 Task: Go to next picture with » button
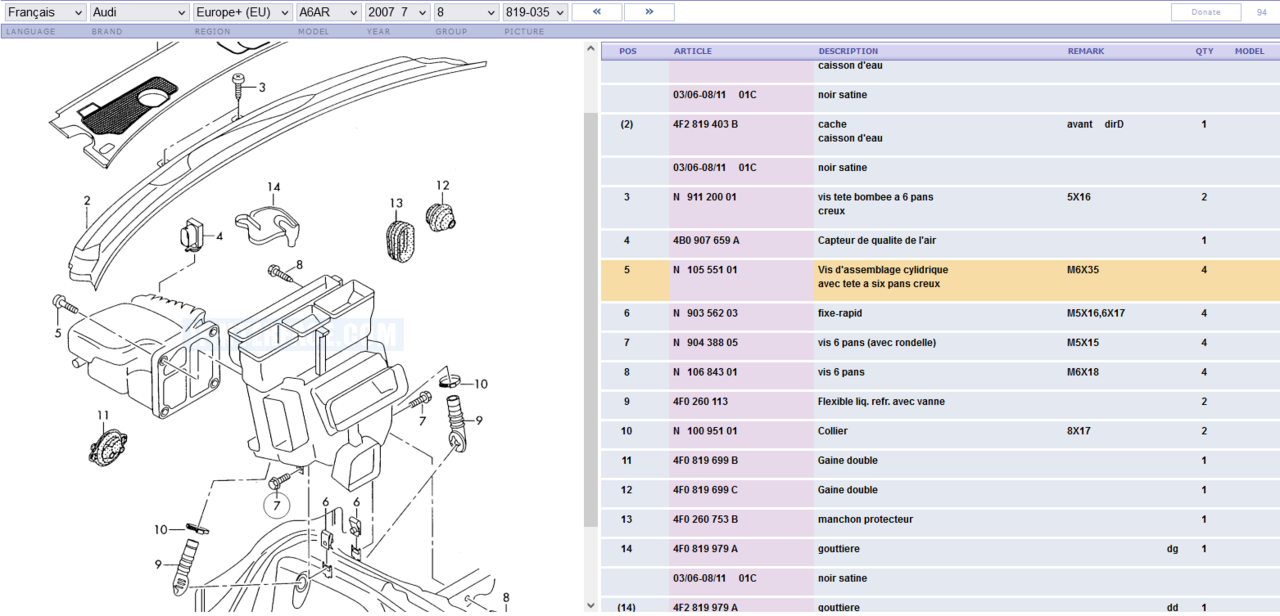pyautogui.click(x=649, y=12)
